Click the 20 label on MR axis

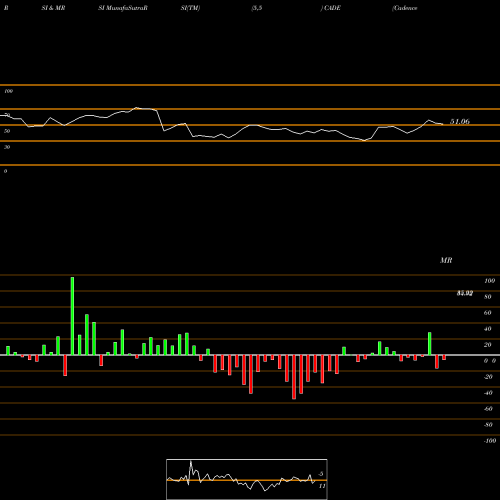[488, 345]
